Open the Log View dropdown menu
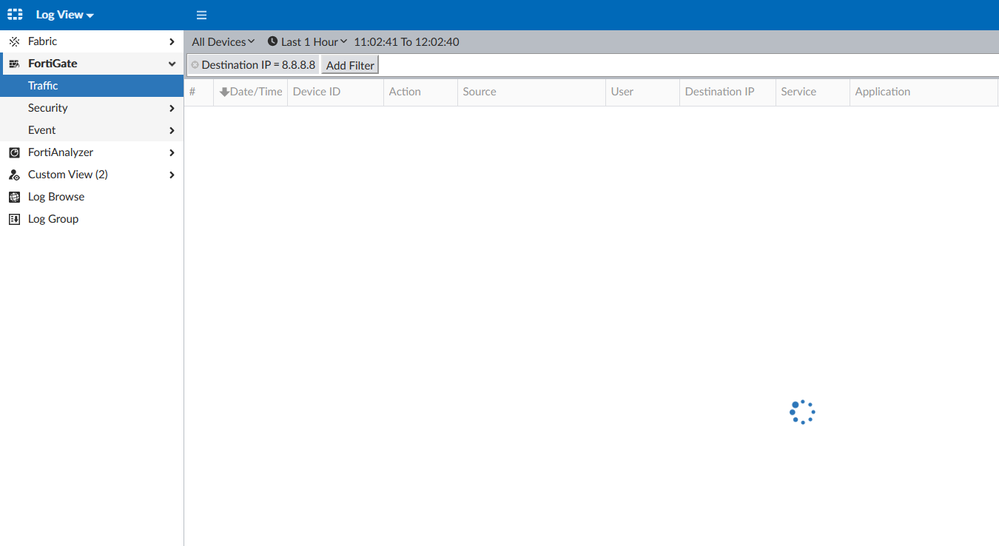This screenshot has width=999, height=546. pyautogui.click(x=64, y=15)
